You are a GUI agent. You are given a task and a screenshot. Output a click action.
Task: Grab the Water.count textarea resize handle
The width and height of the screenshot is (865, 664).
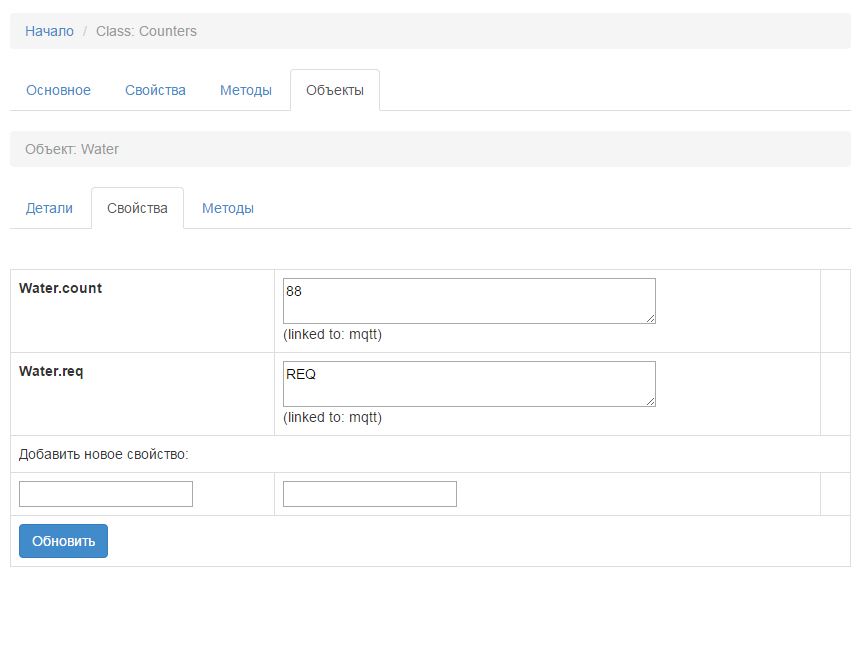(651, 319)
